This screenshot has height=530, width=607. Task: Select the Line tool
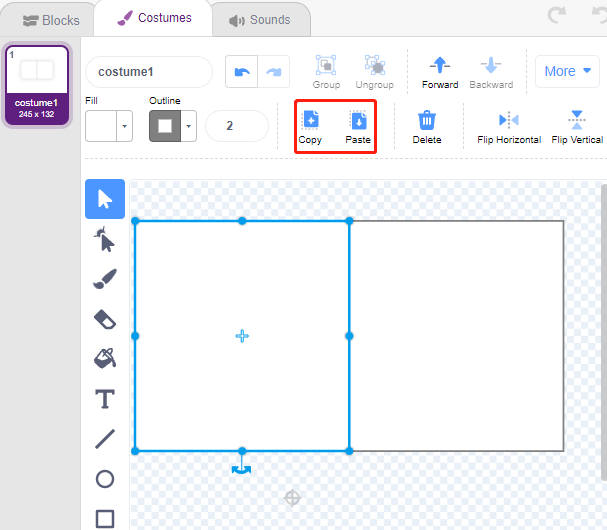pyautogui.click(x=105, y=439)
